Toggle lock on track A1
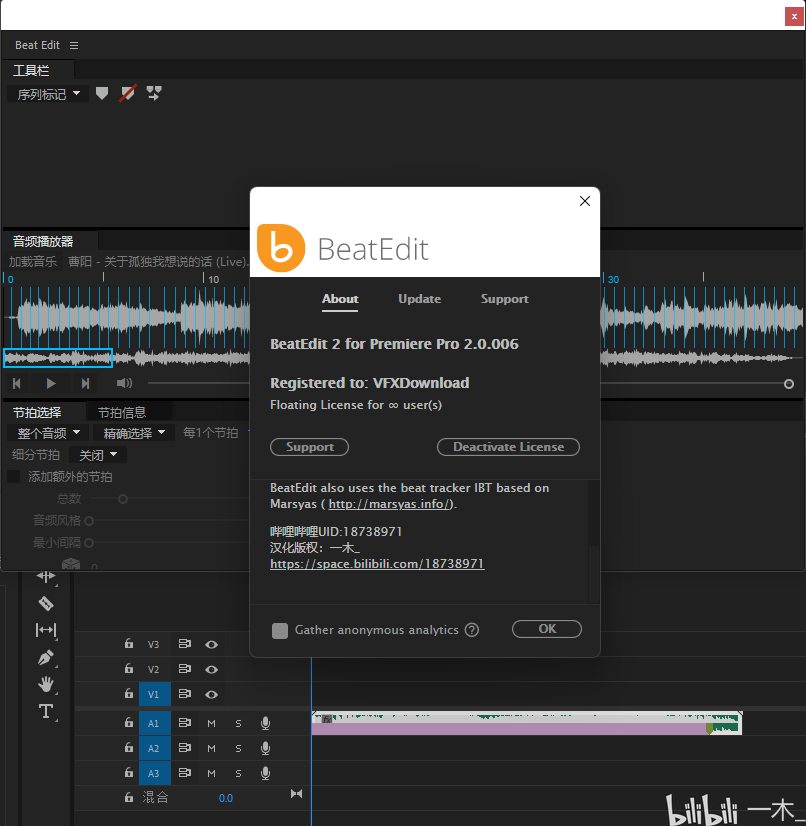Viewport: 806px width, 826px height. click(129, 722)
